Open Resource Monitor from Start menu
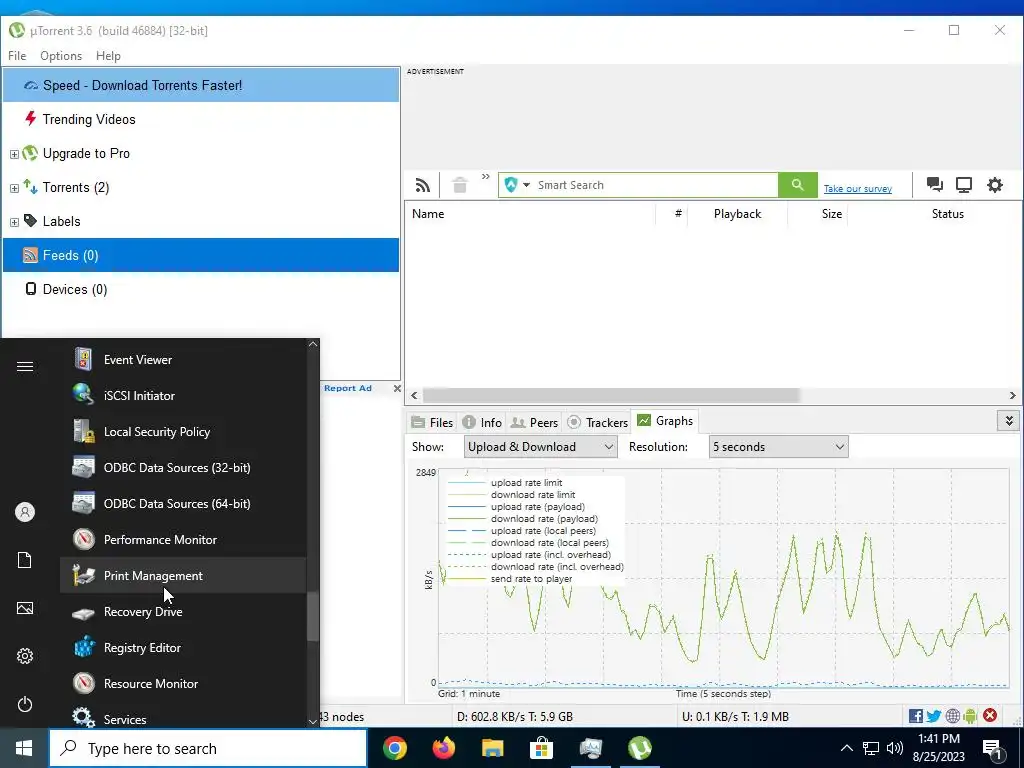Screen dimensions: 1024x768 (x=183, y=684)
